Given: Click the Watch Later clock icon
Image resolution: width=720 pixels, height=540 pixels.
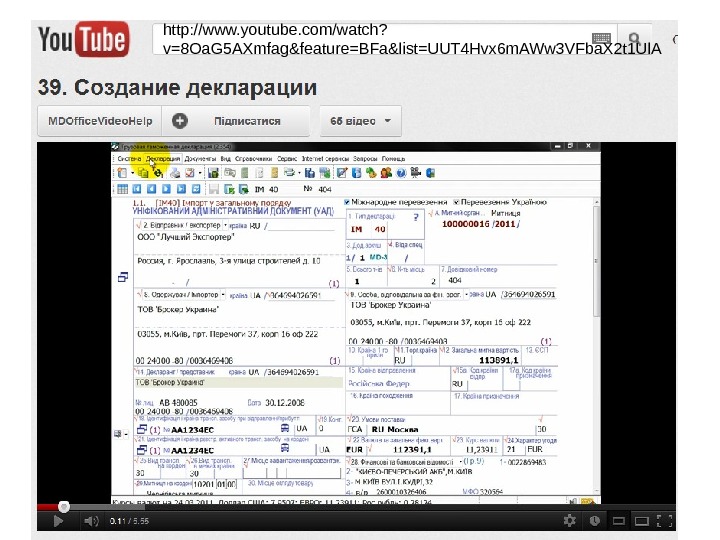Looking at the screenshot, I should [595, 521].
